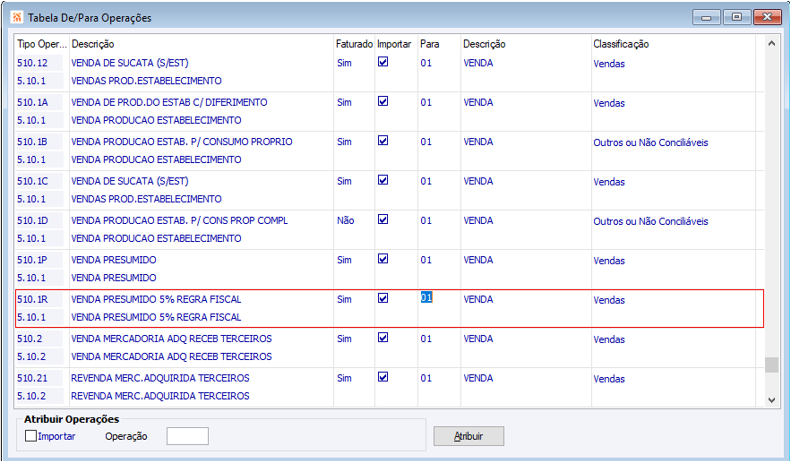Toggle Importar checkbox for 510.1C row
Viewport: 790px width, 461px height.
click(x=383, y=180)
